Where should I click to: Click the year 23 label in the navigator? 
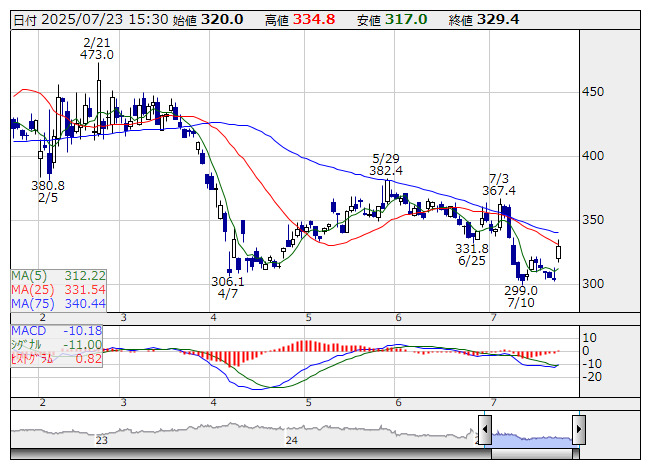pos(102,440)
